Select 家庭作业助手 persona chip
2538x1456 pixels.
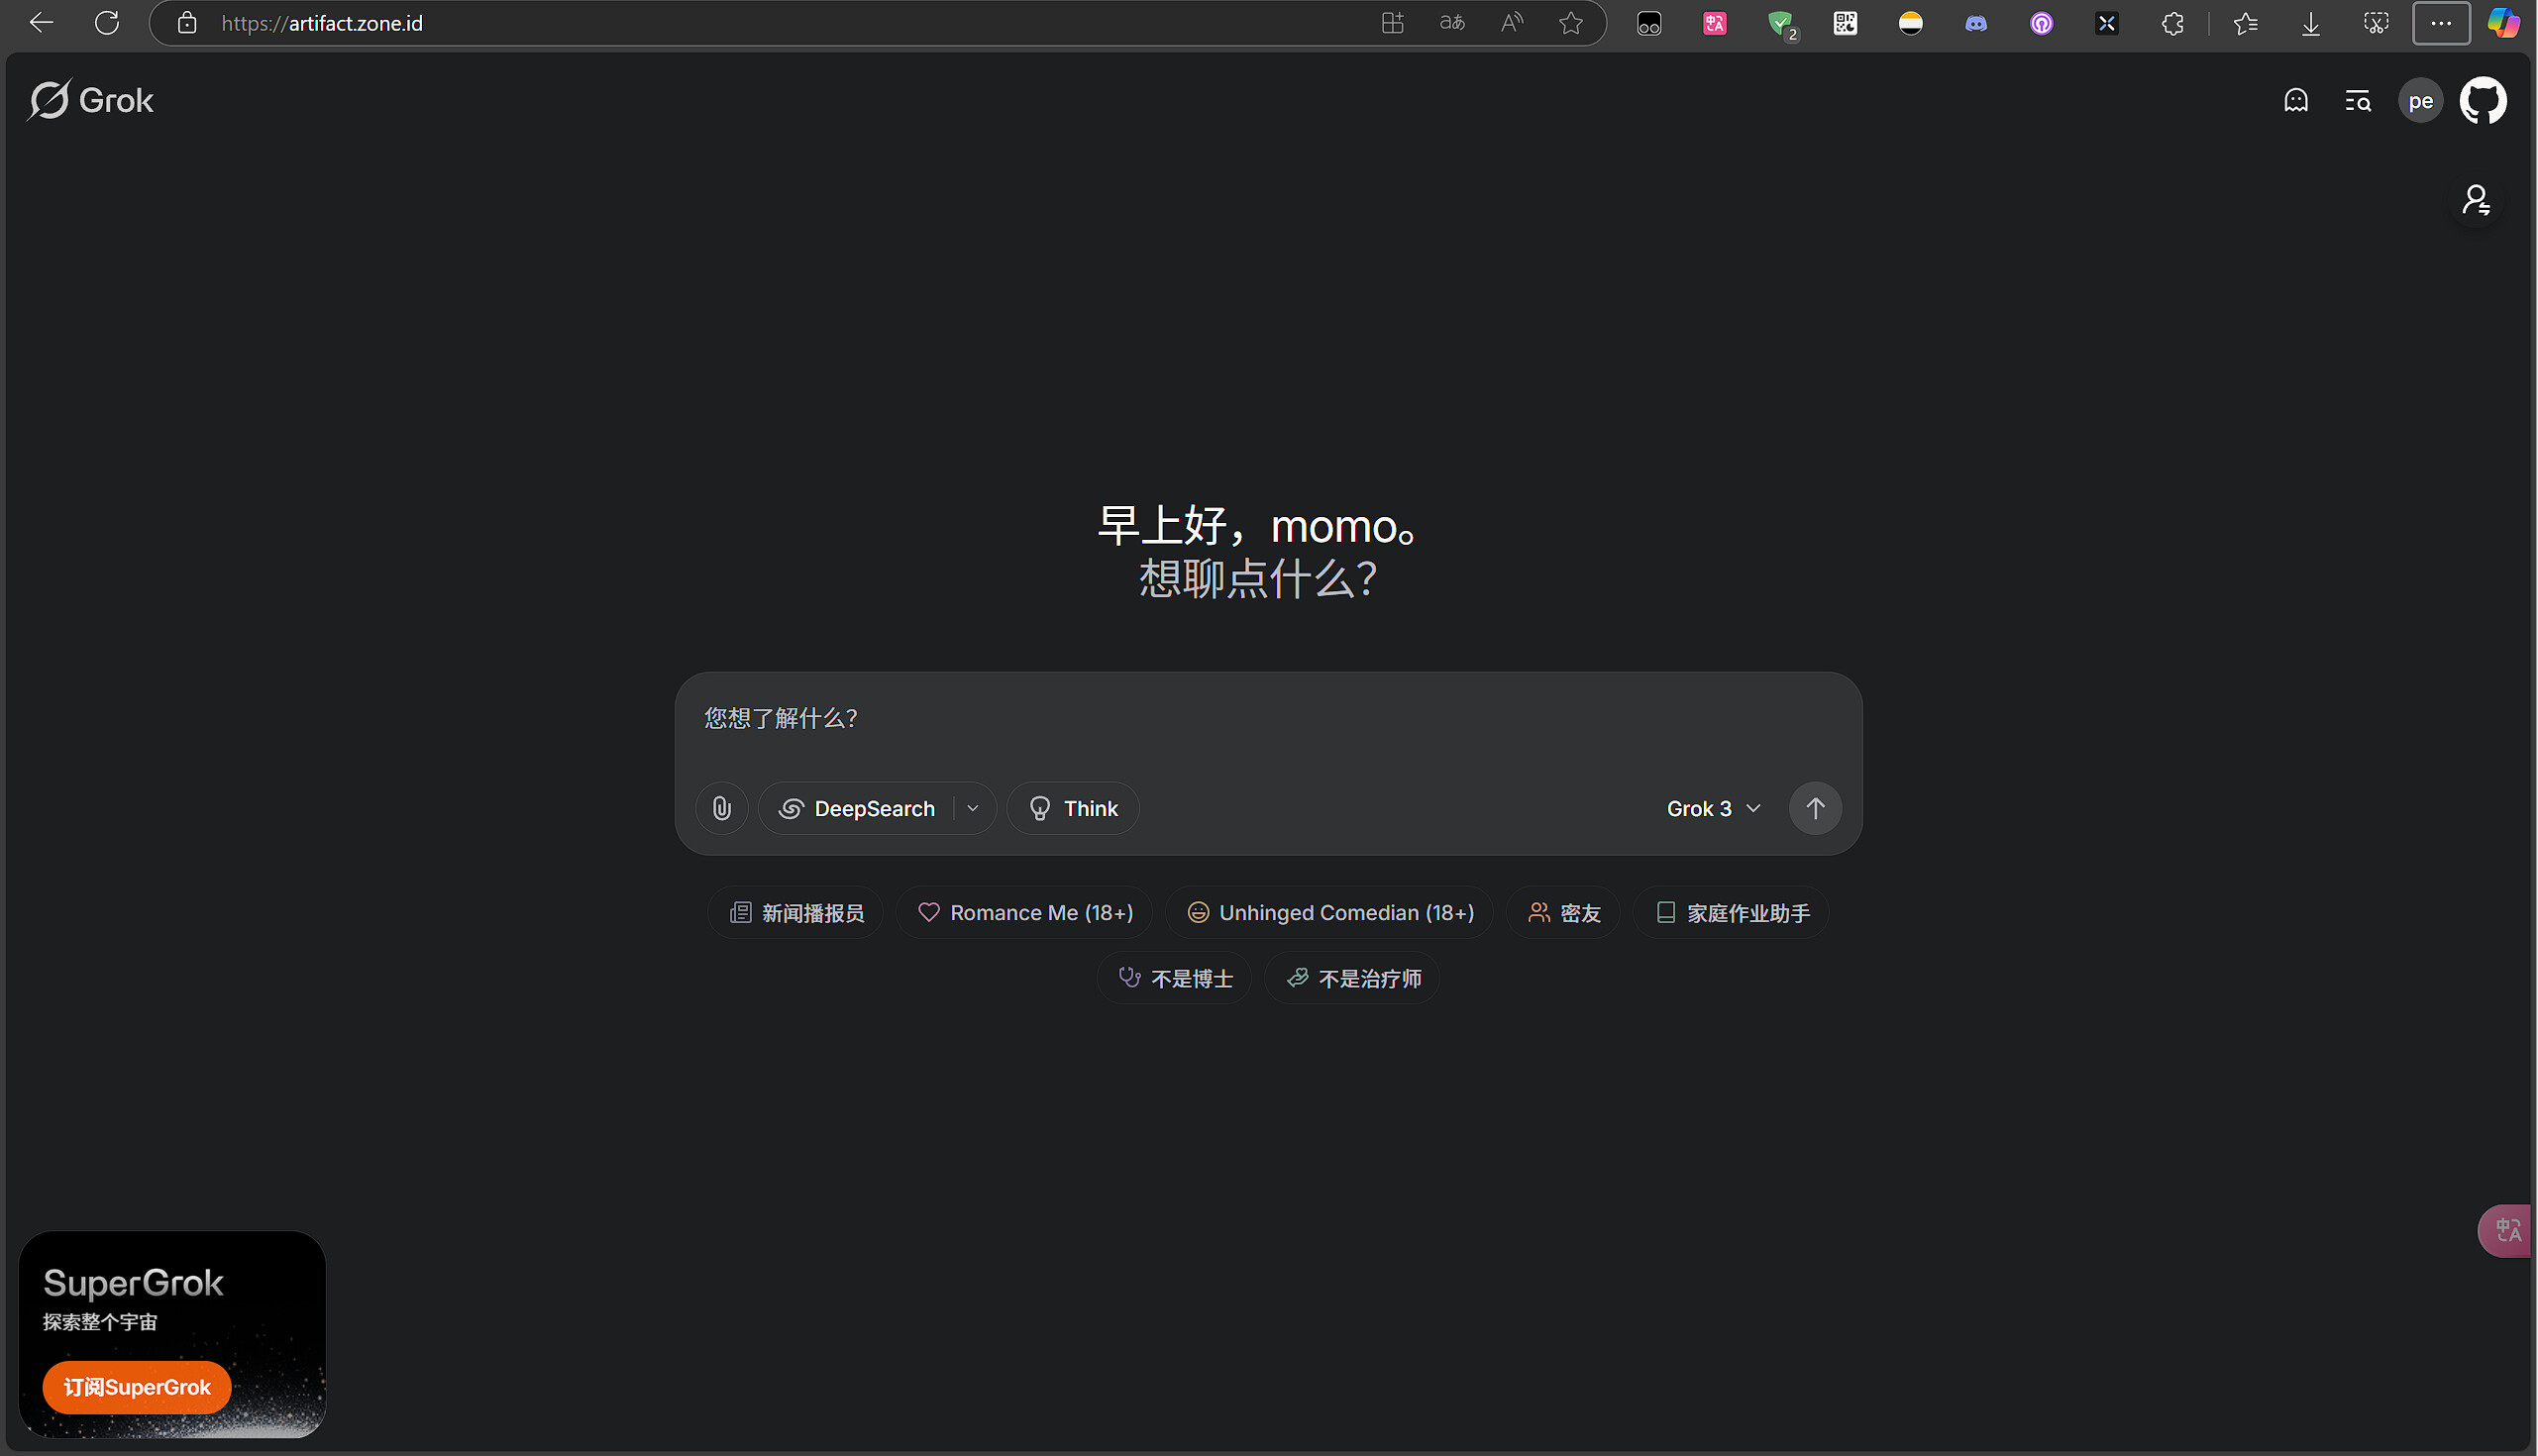tap(1731, 913)
